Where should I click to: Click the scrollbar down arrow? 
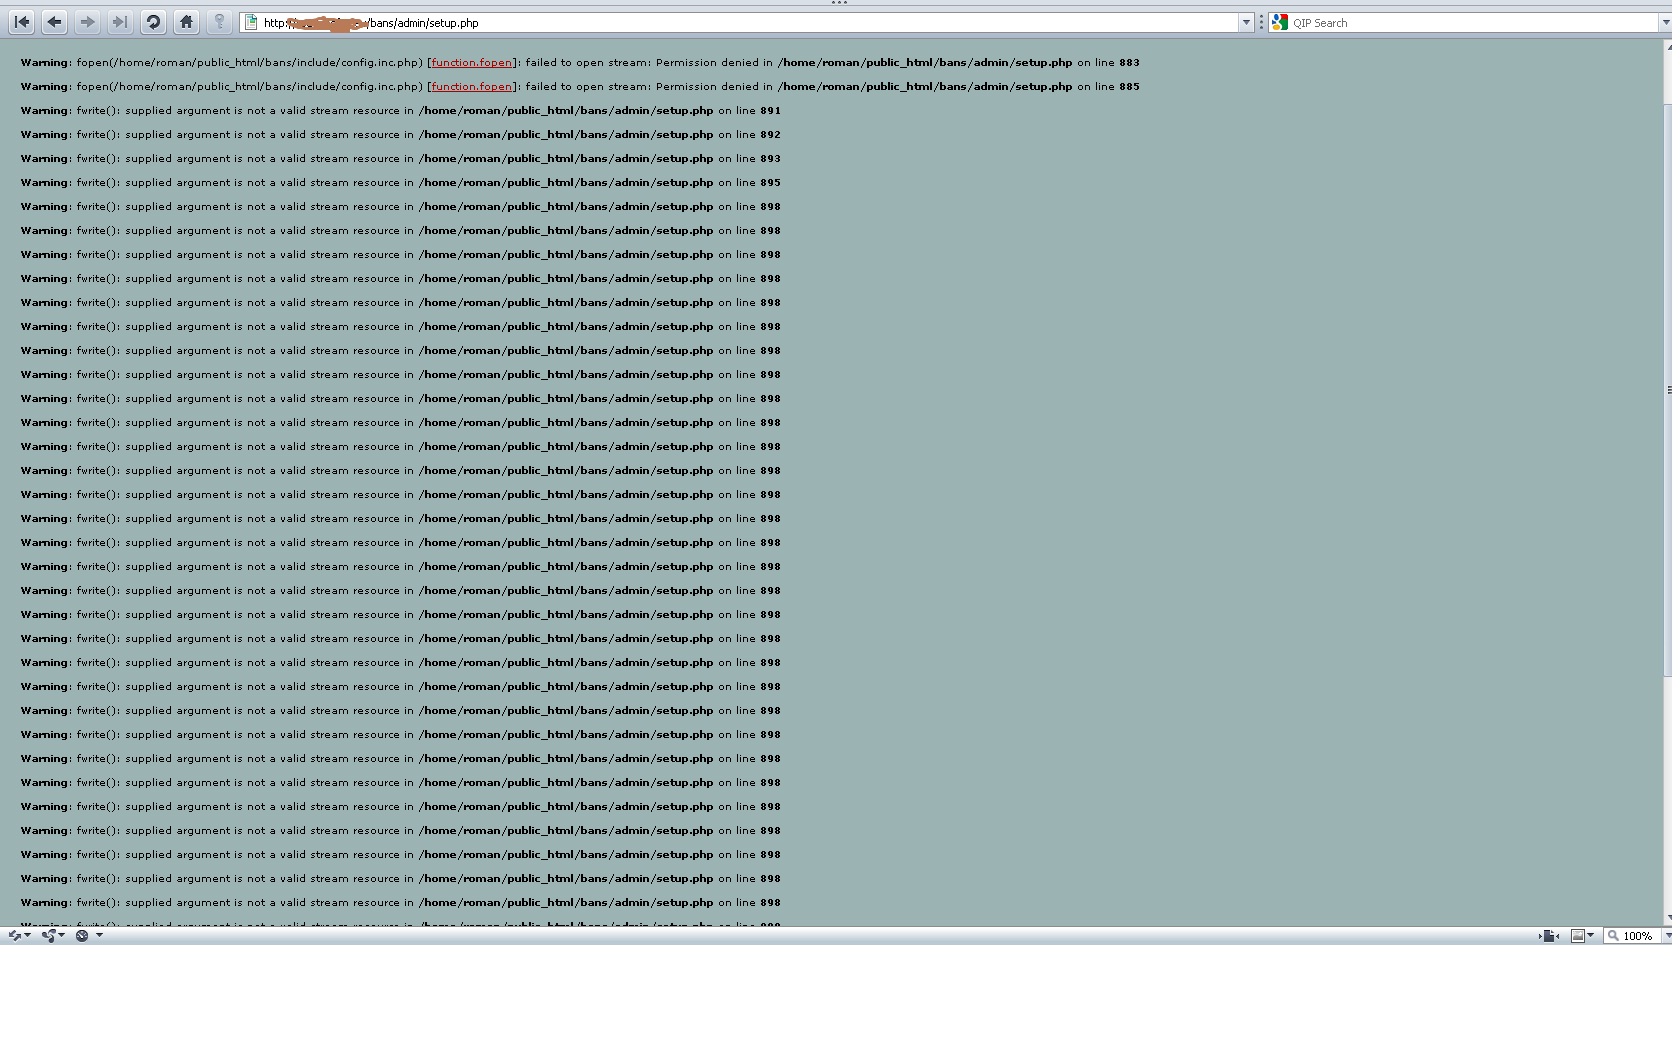click(x=1668, y=917)
